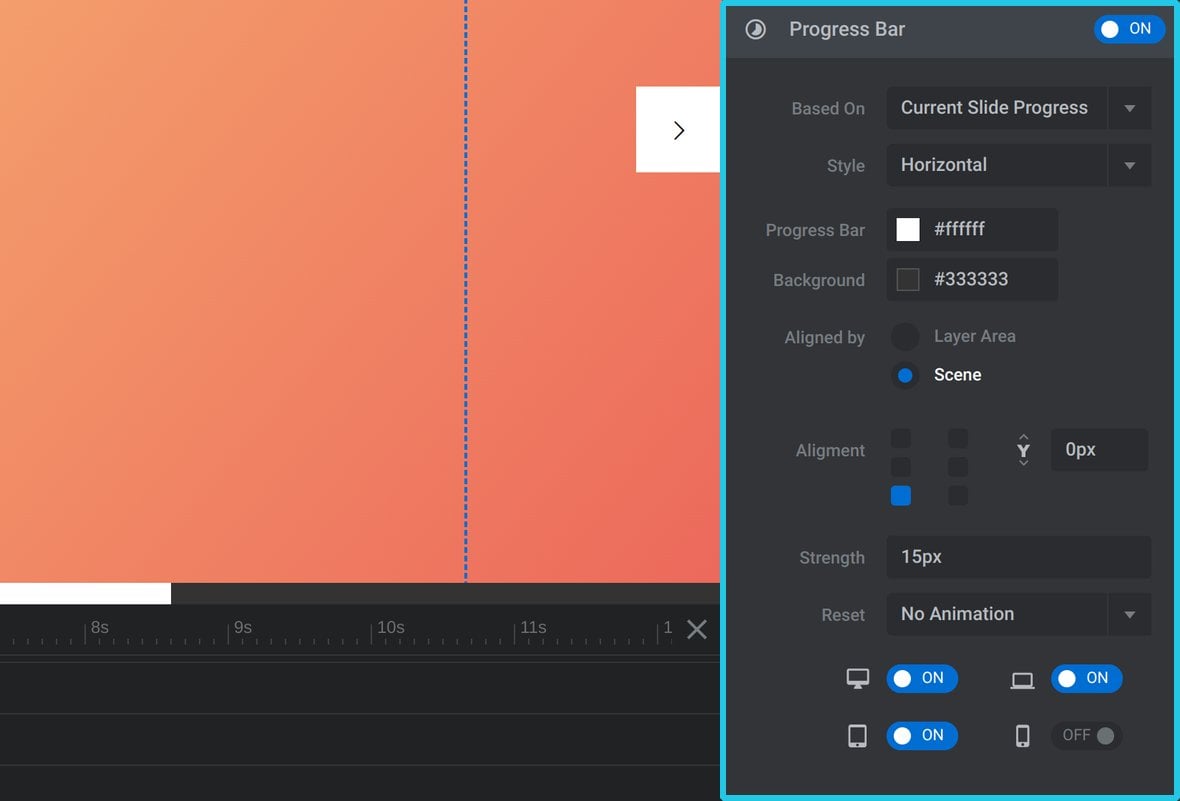1180x801 pixels.
Task: Toggle the mobile visibility OFF switch
Action: 1087,736
